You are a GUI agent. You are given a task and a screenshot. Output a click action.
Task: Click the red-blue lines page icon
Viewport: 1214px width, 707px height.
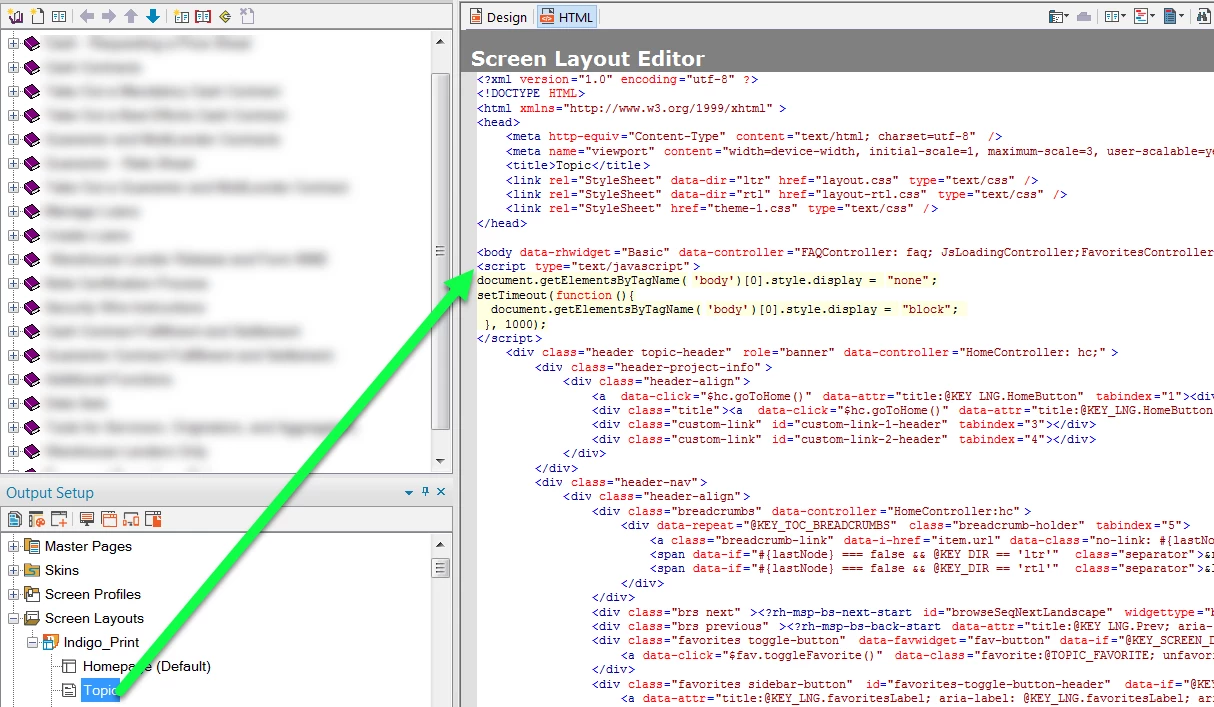coord(1141,16)
